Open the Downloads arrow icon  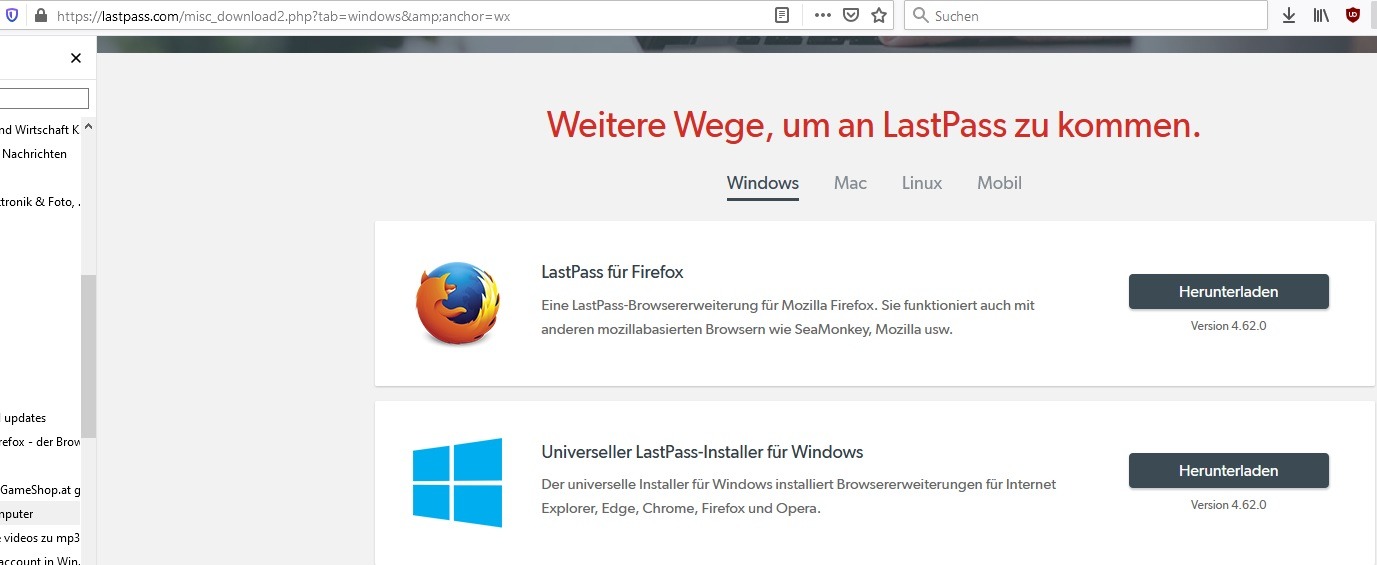click(x=1289, y=15)
